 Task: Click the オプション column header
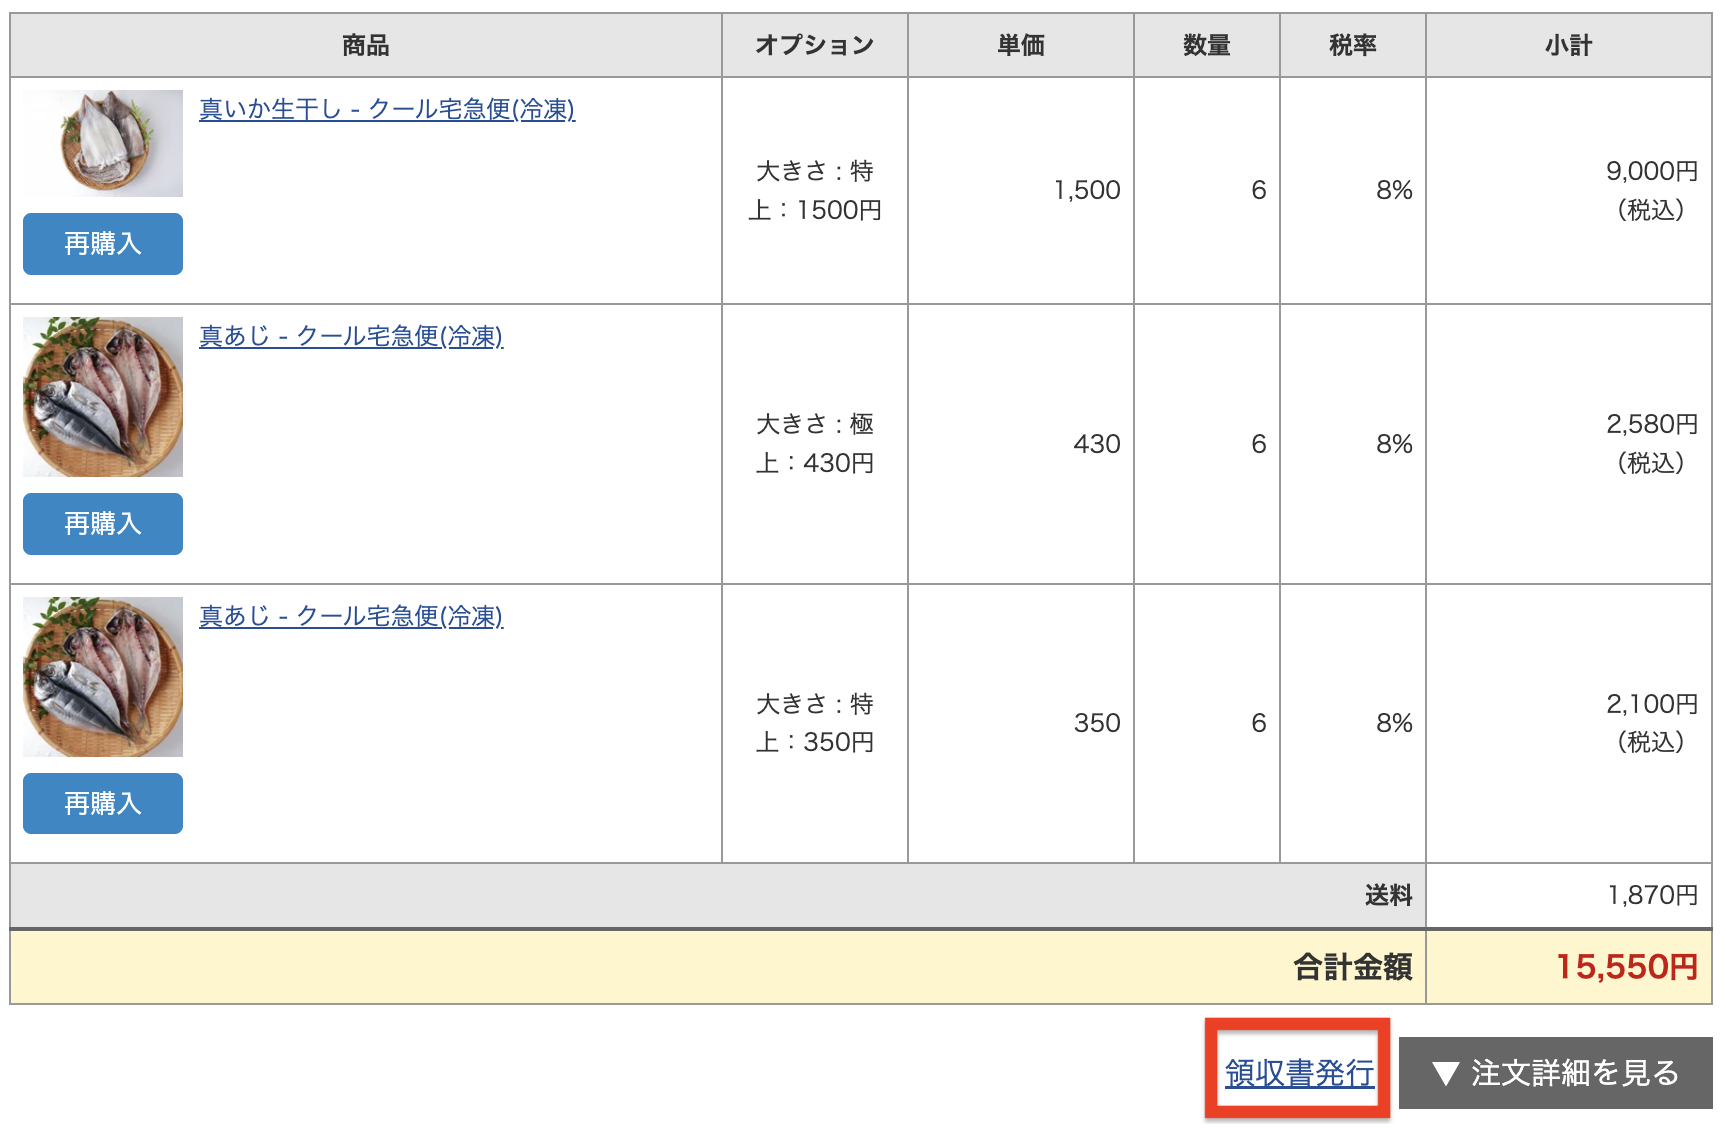[x=813, y=44]
